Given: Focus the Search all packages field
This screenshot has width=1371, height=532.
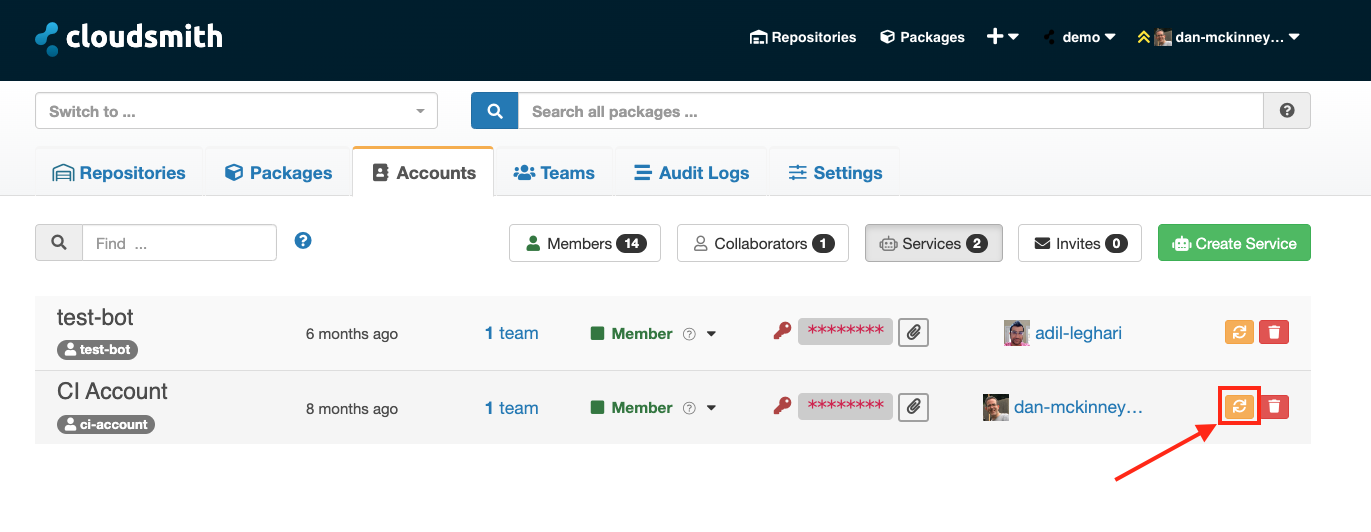Looking at the screenshot, I should pyautogui.click(x=890, y=111).
